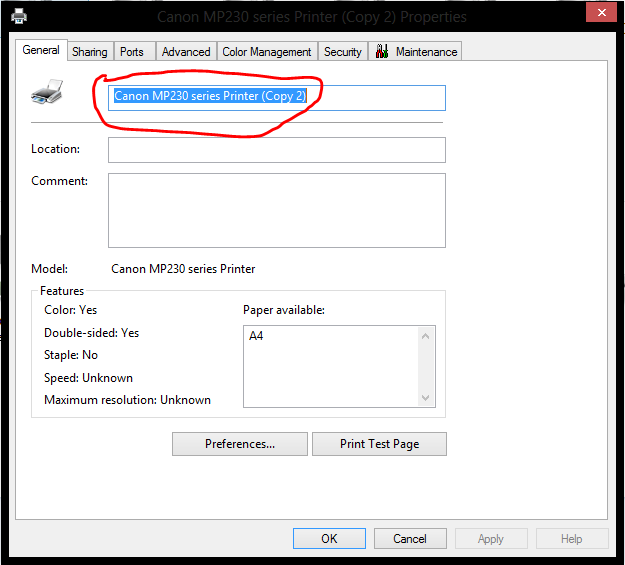This screenshot has height=565, width=625.
Task: Click the Location text field
Action: click(277, 150)
